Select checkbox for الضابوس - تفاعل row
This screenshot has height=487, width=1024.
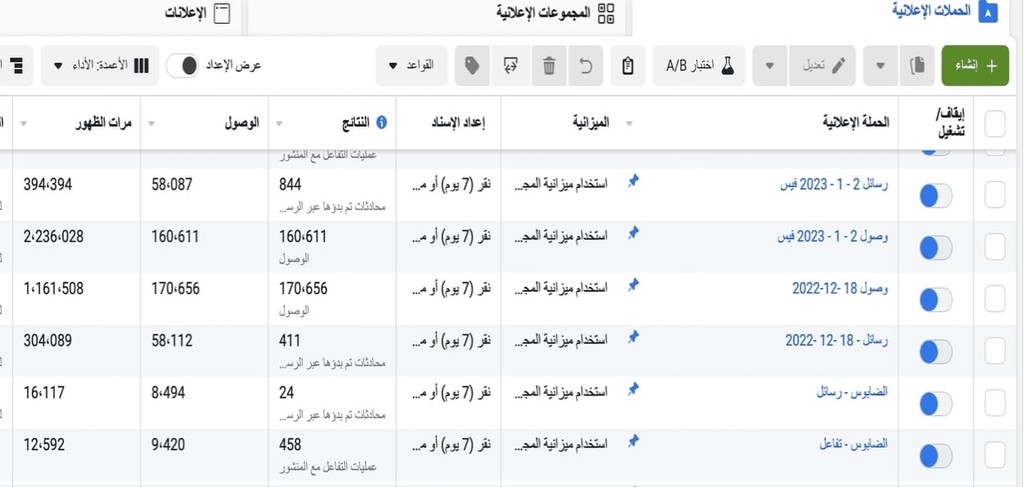click(995, 456)
